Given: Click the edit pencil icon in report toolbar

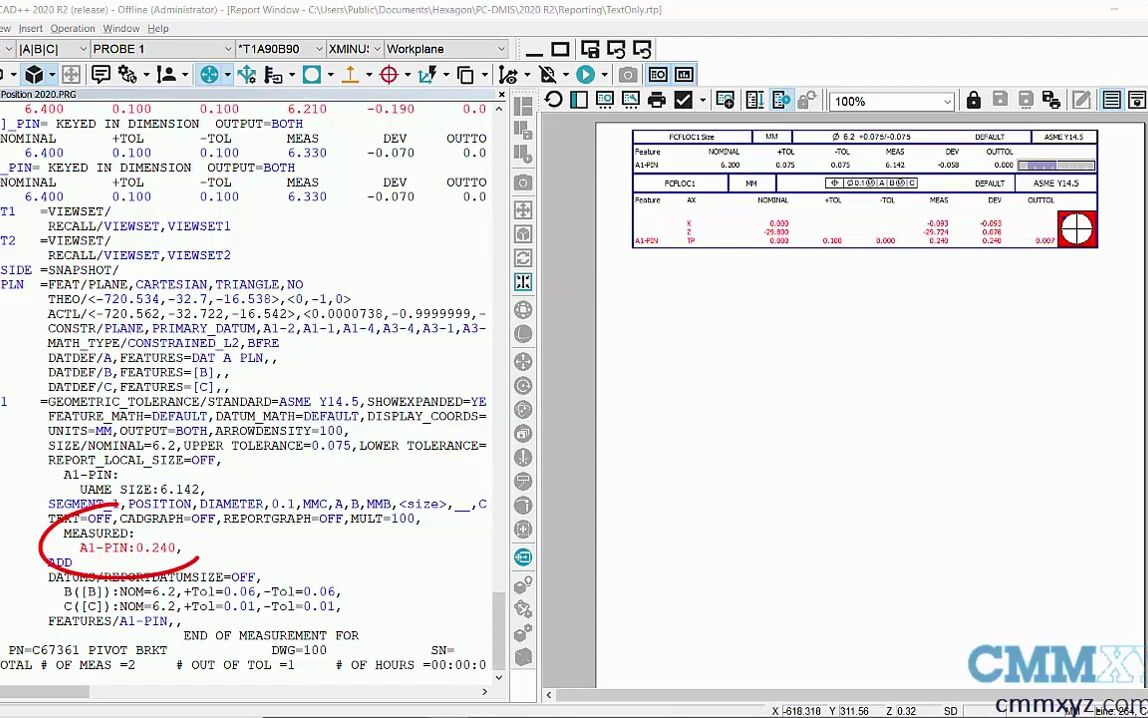Looking at the screenshot, I should tap(1081, 100).
